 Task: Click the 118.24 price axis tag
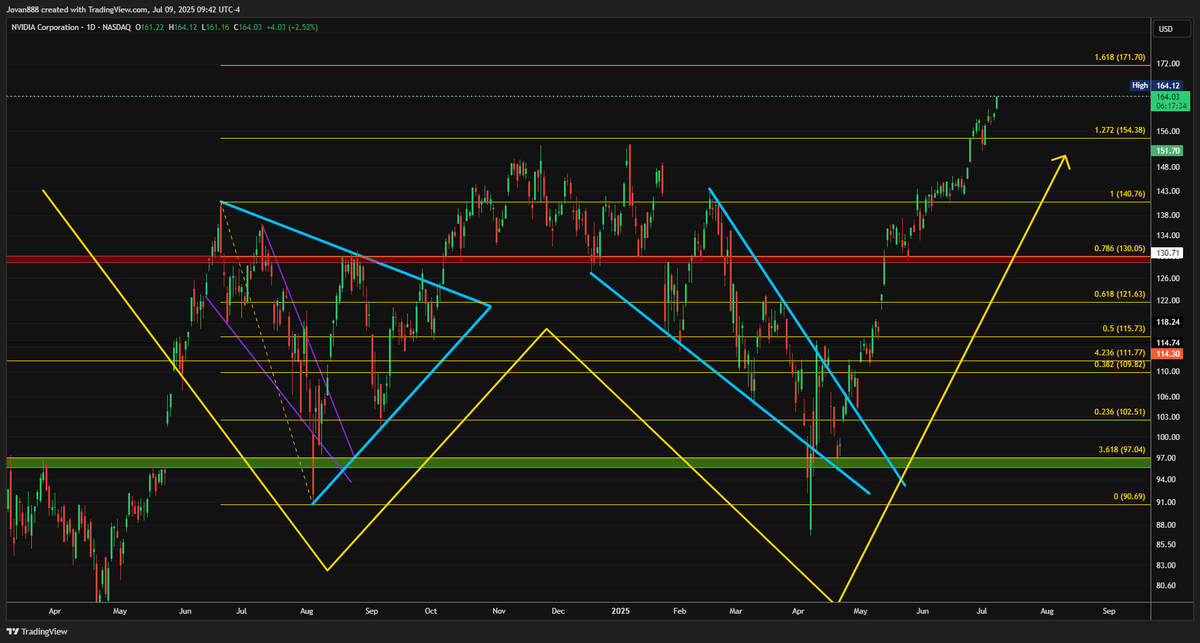[1169, 322]
